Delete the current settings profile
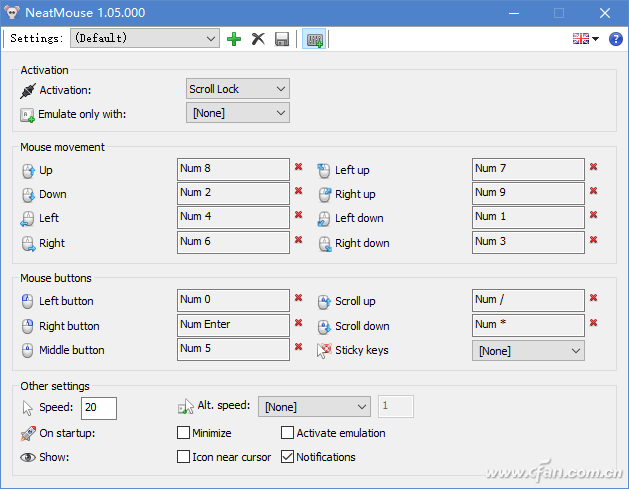The image size is (629, 489). (258, 39)
